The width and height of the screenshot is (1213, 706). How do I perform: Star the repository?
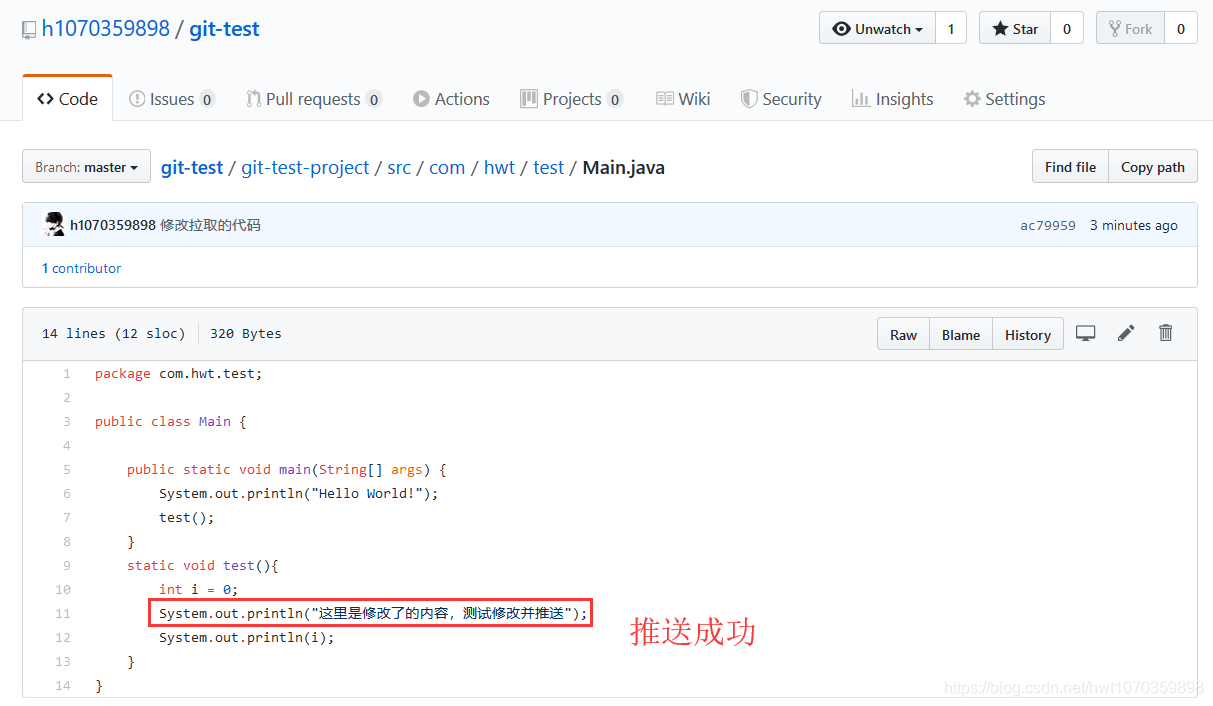coord(1015,29)
